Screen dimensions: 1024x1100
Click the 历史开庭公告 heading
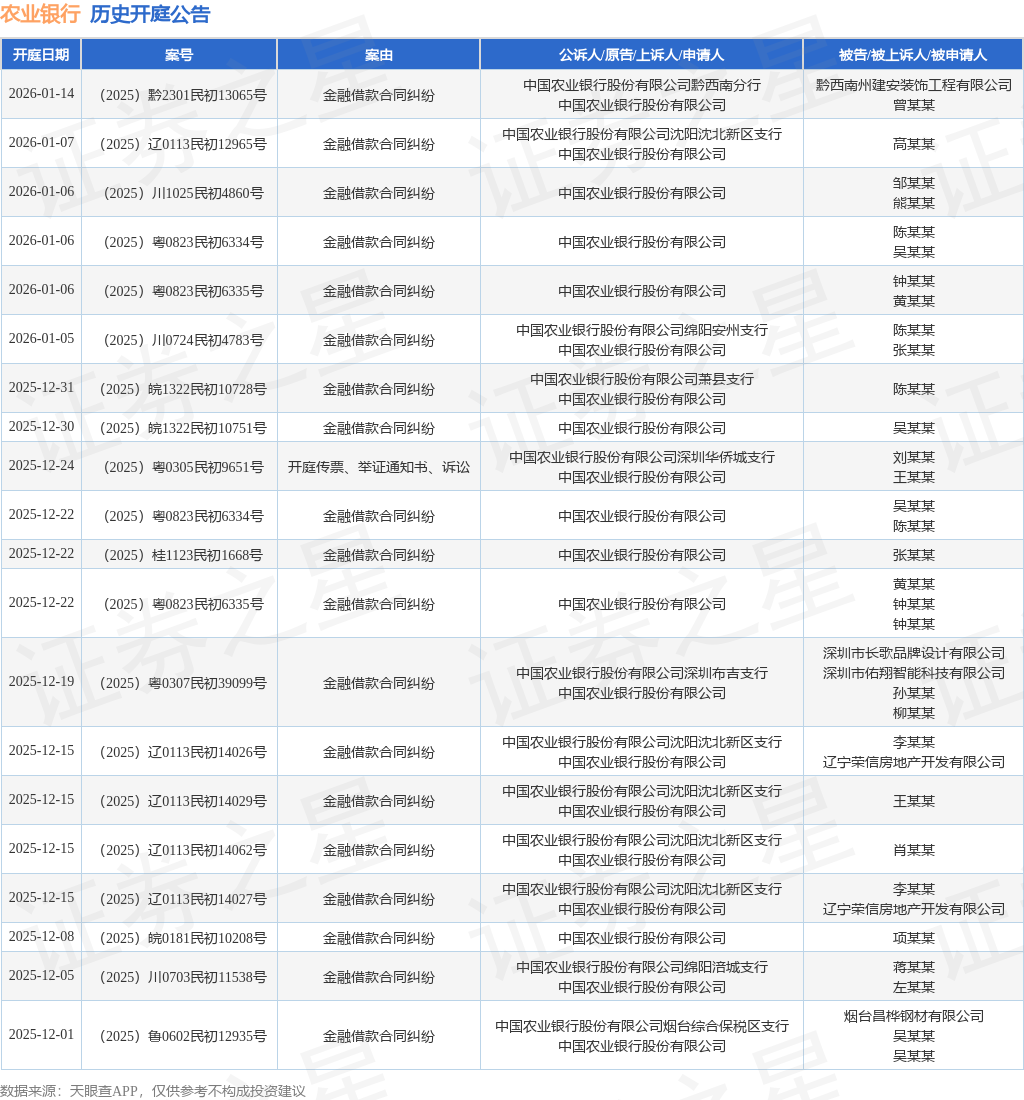(150, 14)
